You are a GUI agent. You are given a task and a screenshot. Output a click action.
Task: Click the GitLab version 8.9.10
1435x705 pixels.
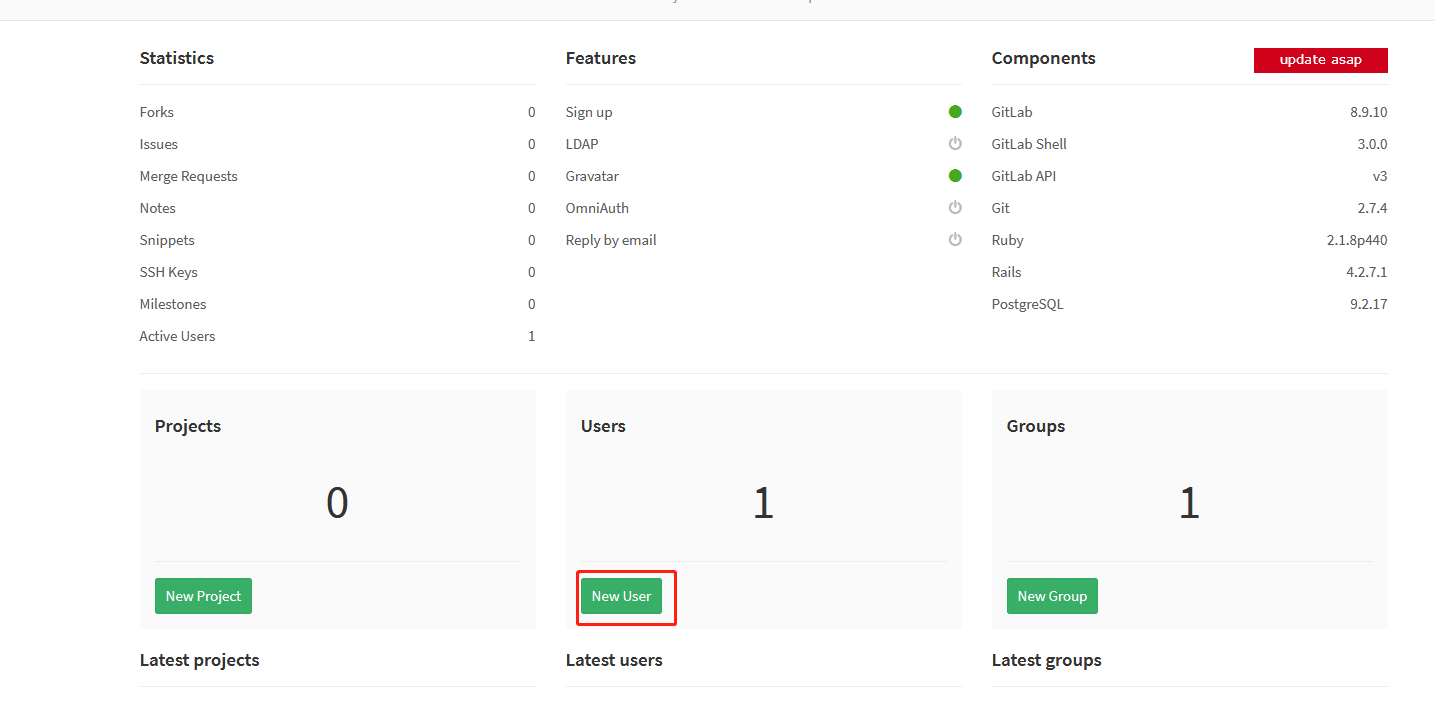pyautogui.click(x=1368, y=112)
